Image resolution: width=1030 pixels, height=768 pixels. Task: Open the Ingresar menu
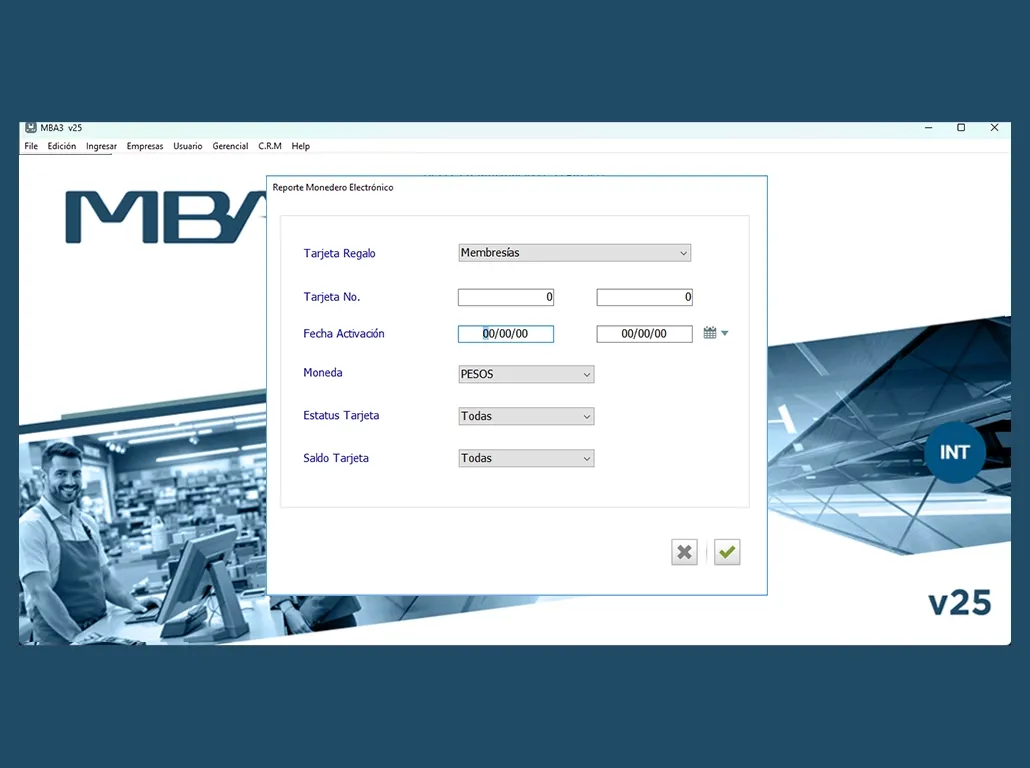(x=101, y=146)
